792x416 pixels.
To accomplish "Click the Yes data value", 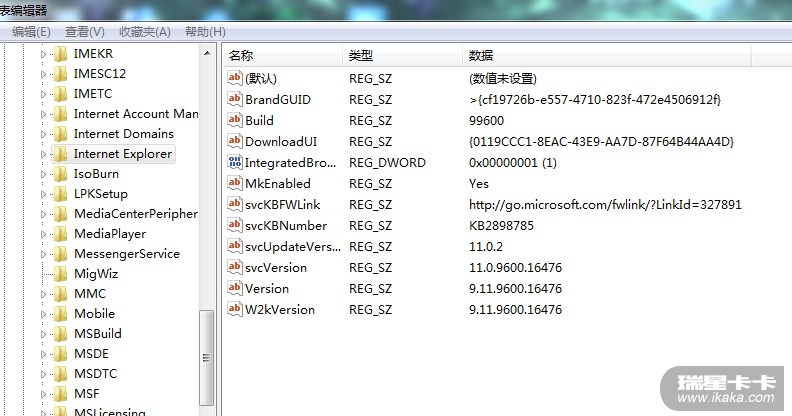I will pyautogui.click(x=479, y=184).
